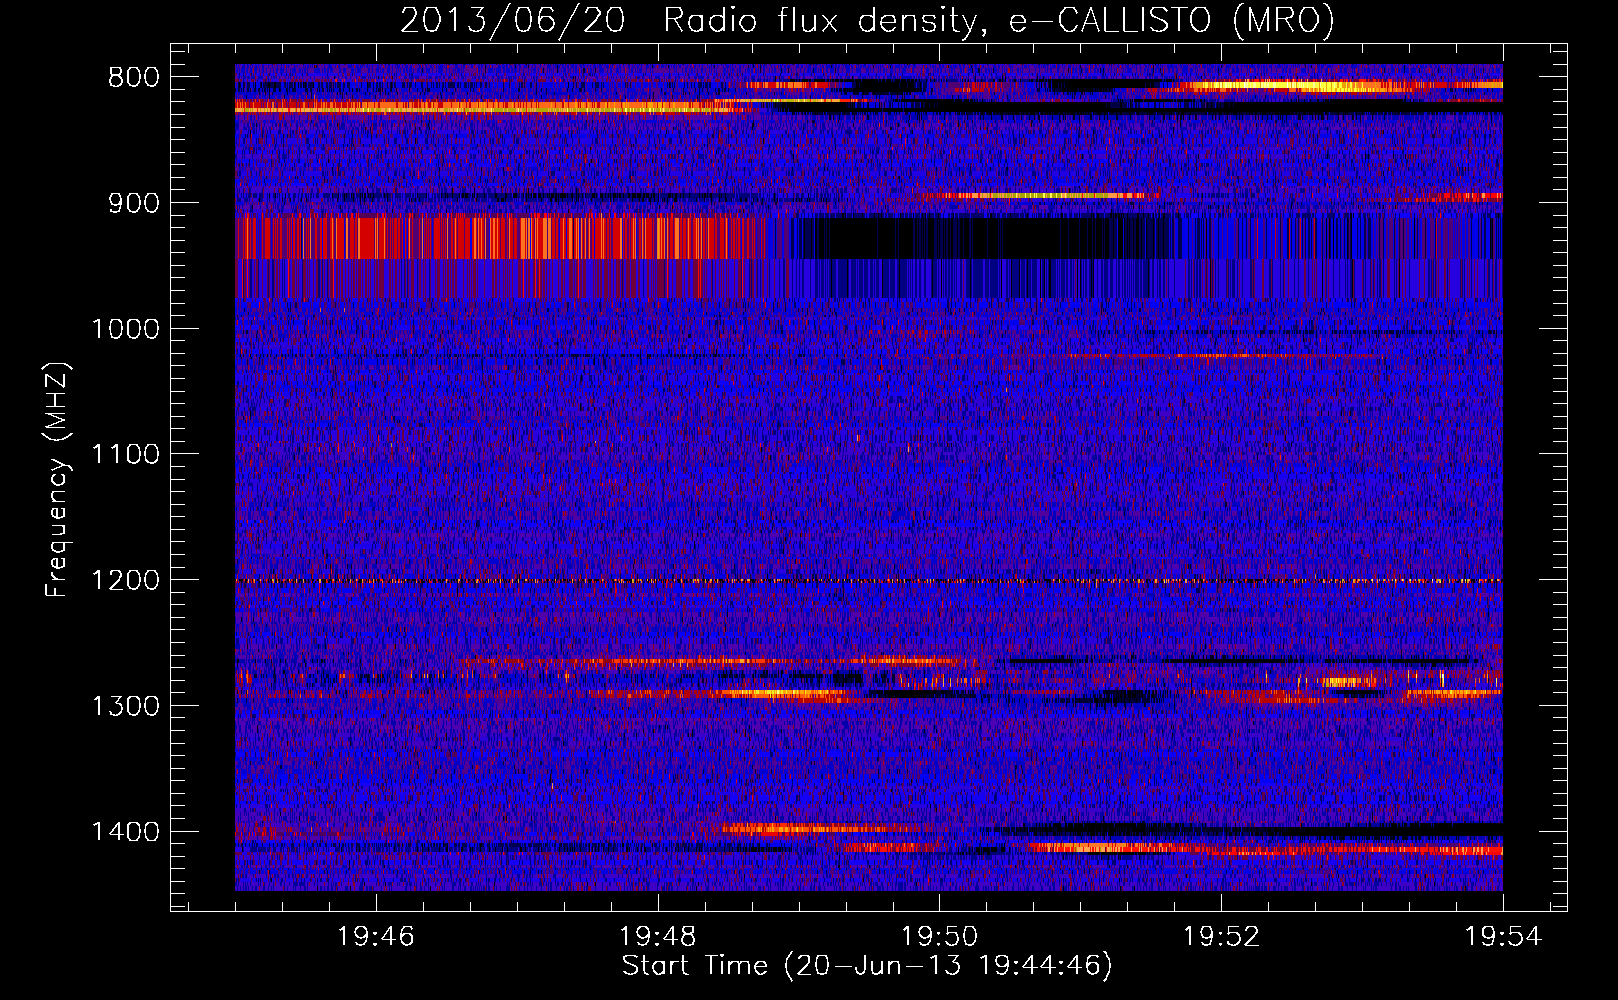Viewport: 1618px width, 1000px height.
Task: Click the '1400' frequency tick label
Action: tap(125, 832)
